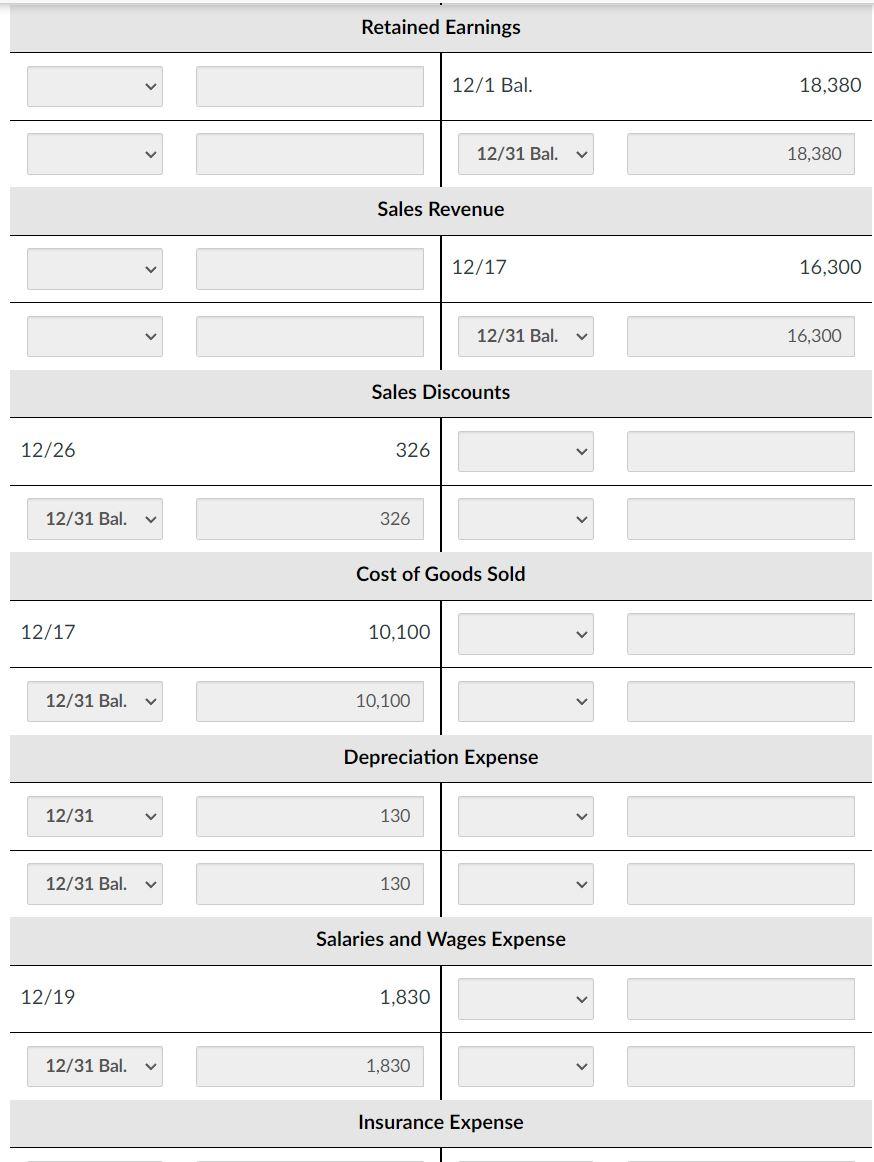874x1162 pixels.
Task: Open the 12/31 Bal. dropdown in Sales Revenue
Action: (x=525, y=335)
